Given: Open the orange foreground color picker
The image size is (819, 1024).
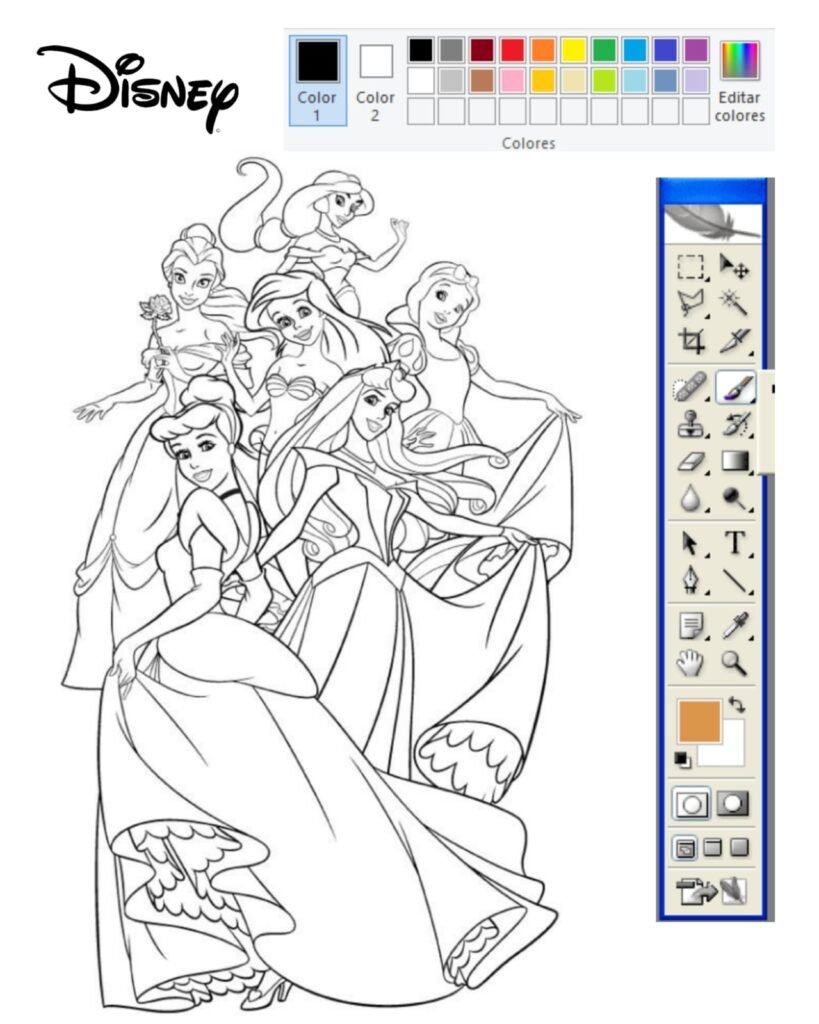Looking at the screenshot, I should (x=699, y=721).
